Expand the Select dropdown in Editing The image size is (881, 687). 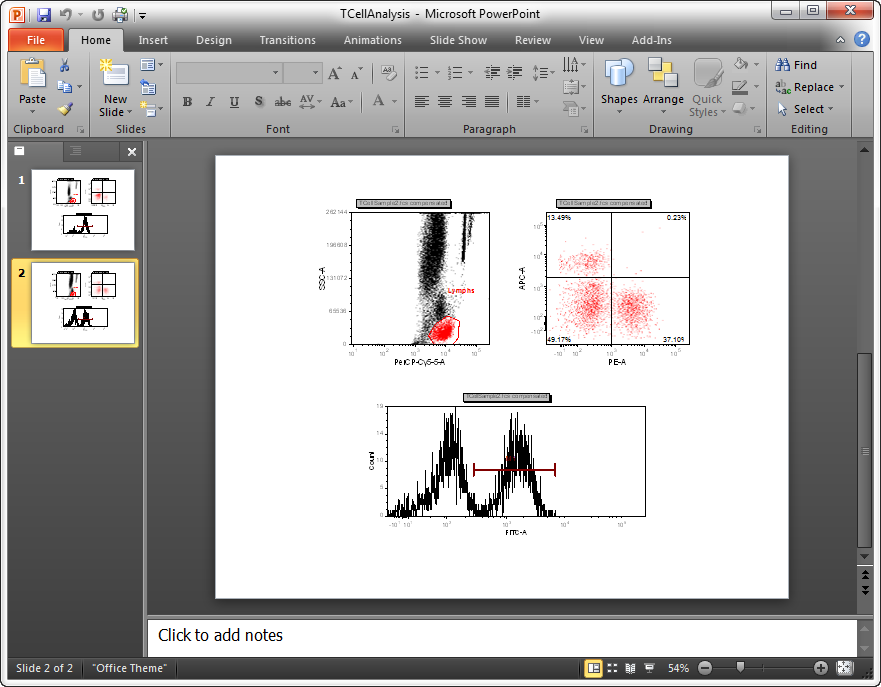[x=809, y=109]
